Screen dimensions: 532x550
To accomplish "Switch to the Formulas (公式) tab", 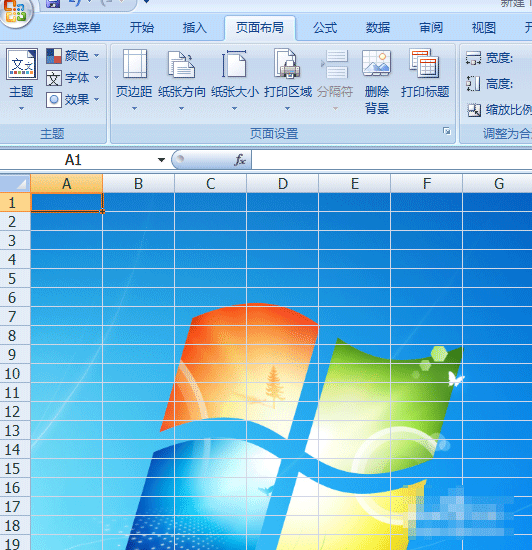I will coord(325,28).
